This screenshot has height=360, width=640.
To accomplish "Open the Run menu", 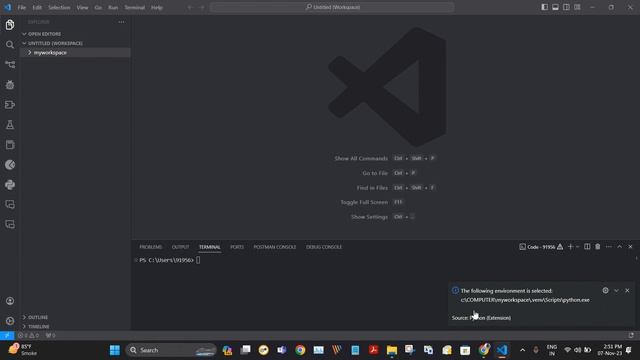I will (113, 7).
